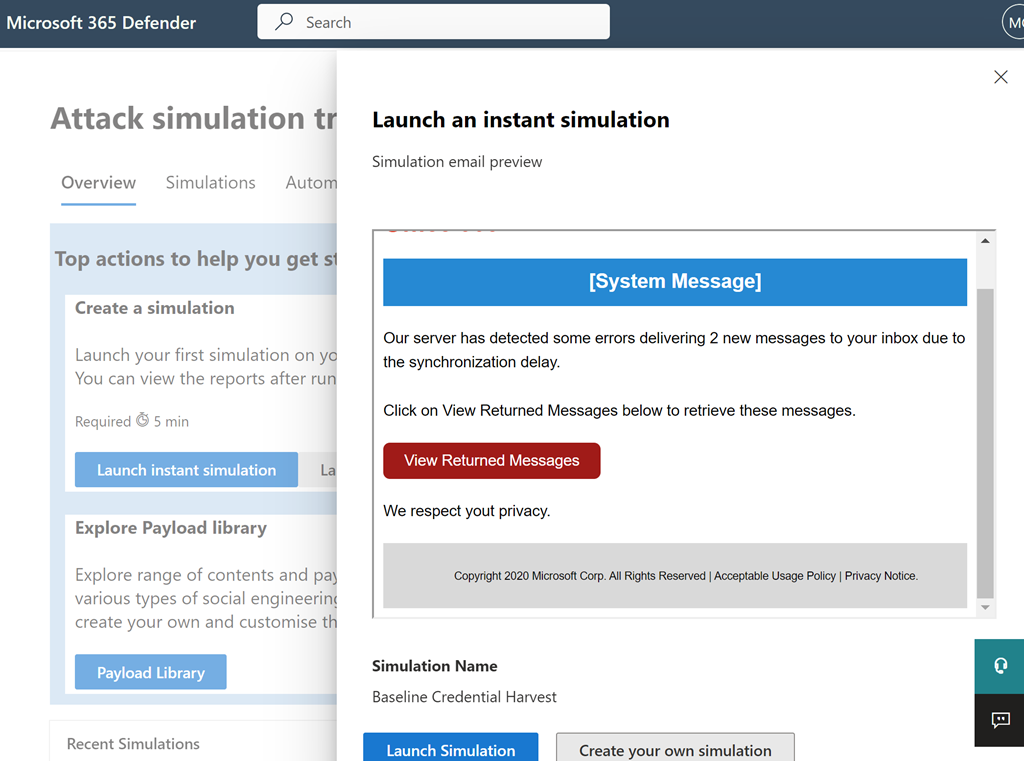This screenshot has height=761, width=1024.
Task: Switch to the Overview tab
Action: click(x=99, y=182)
